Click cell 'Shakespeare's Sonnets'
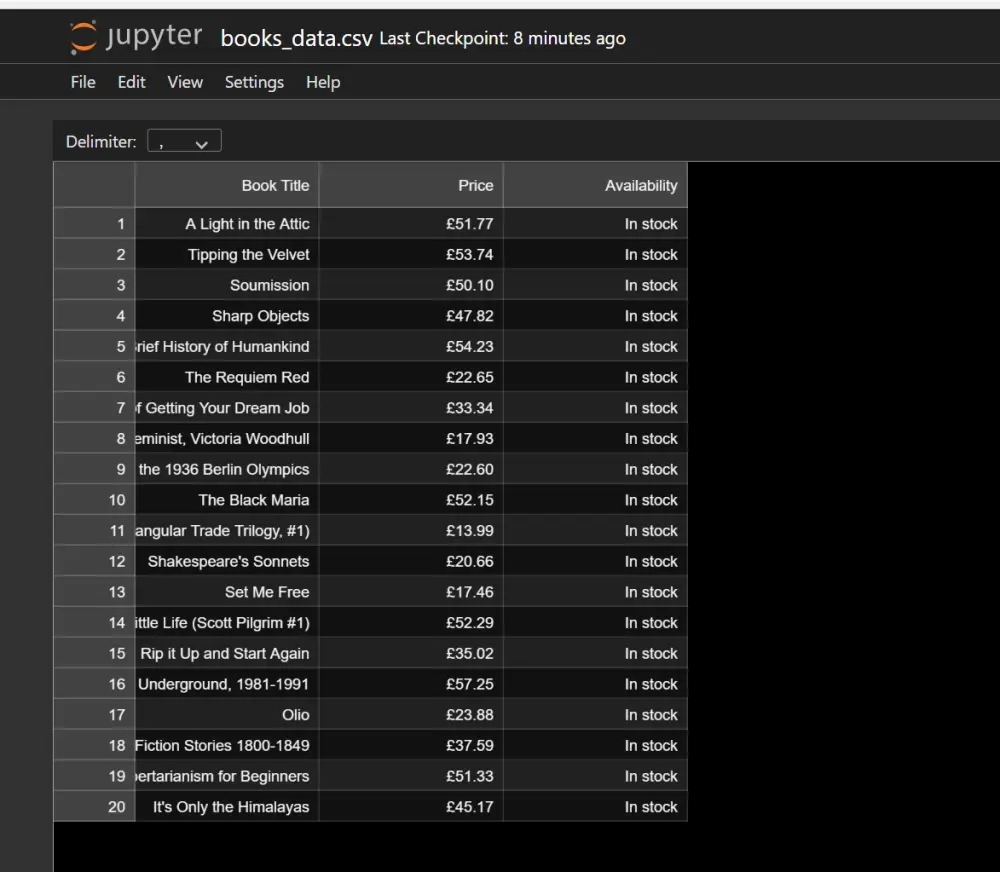The width and height of the screenshot is (1000, 872). 227,561
